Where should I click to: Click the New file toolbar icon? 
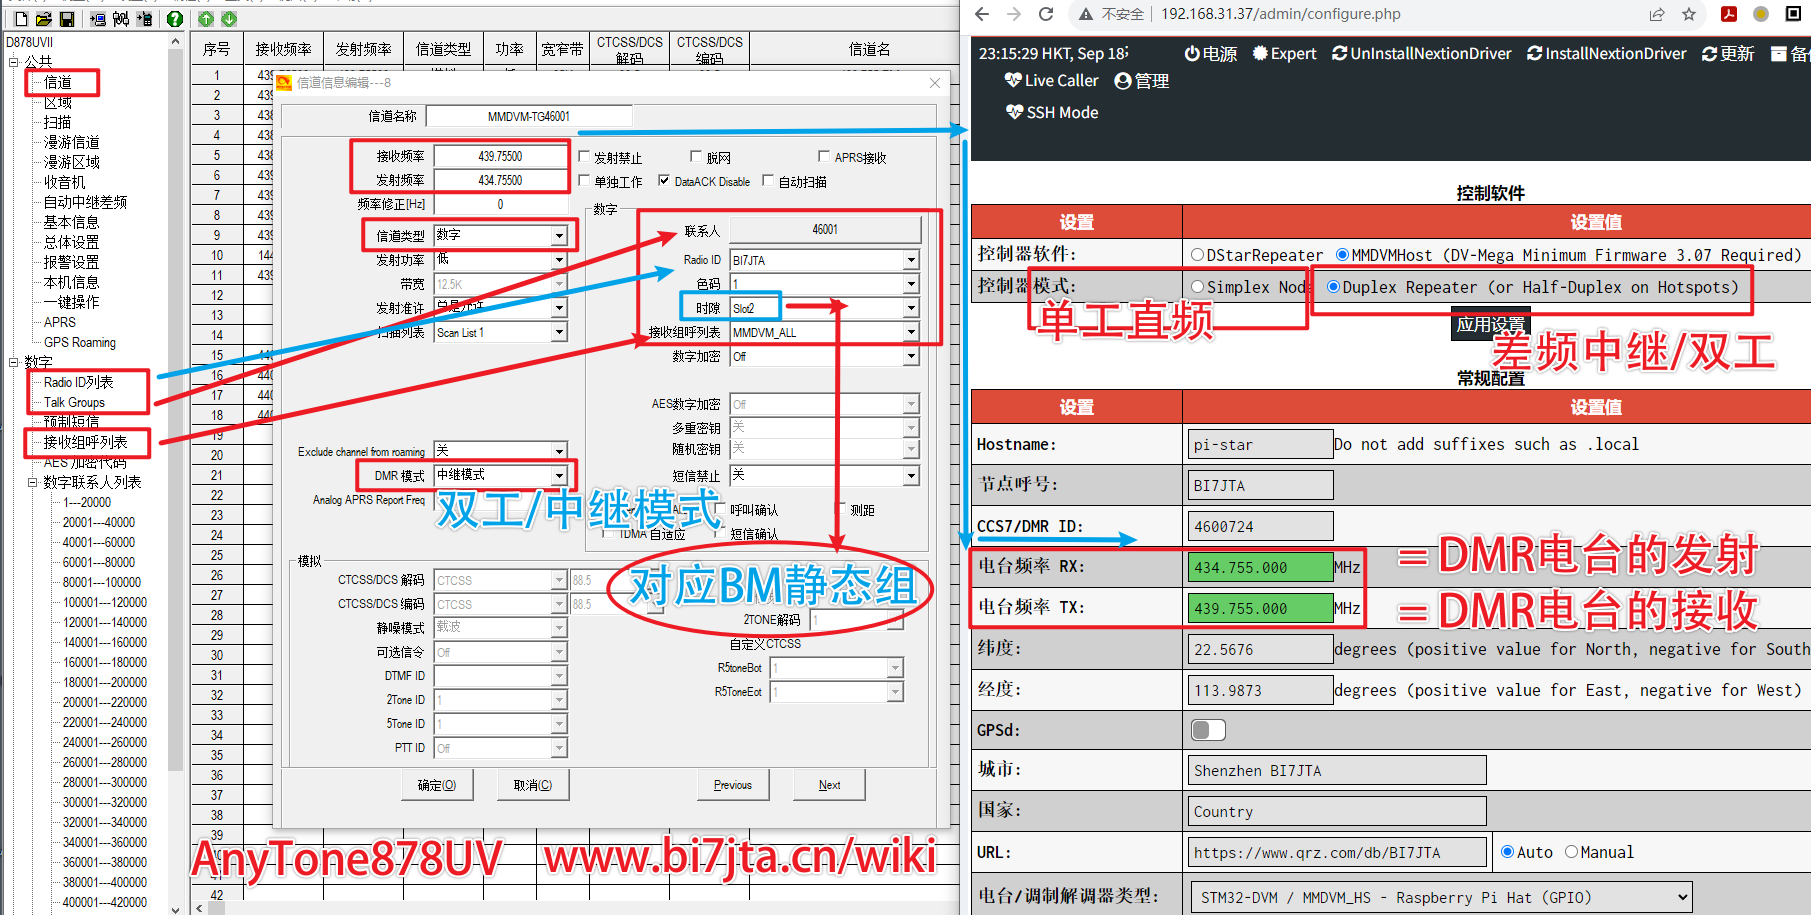[x=21, y=19]
